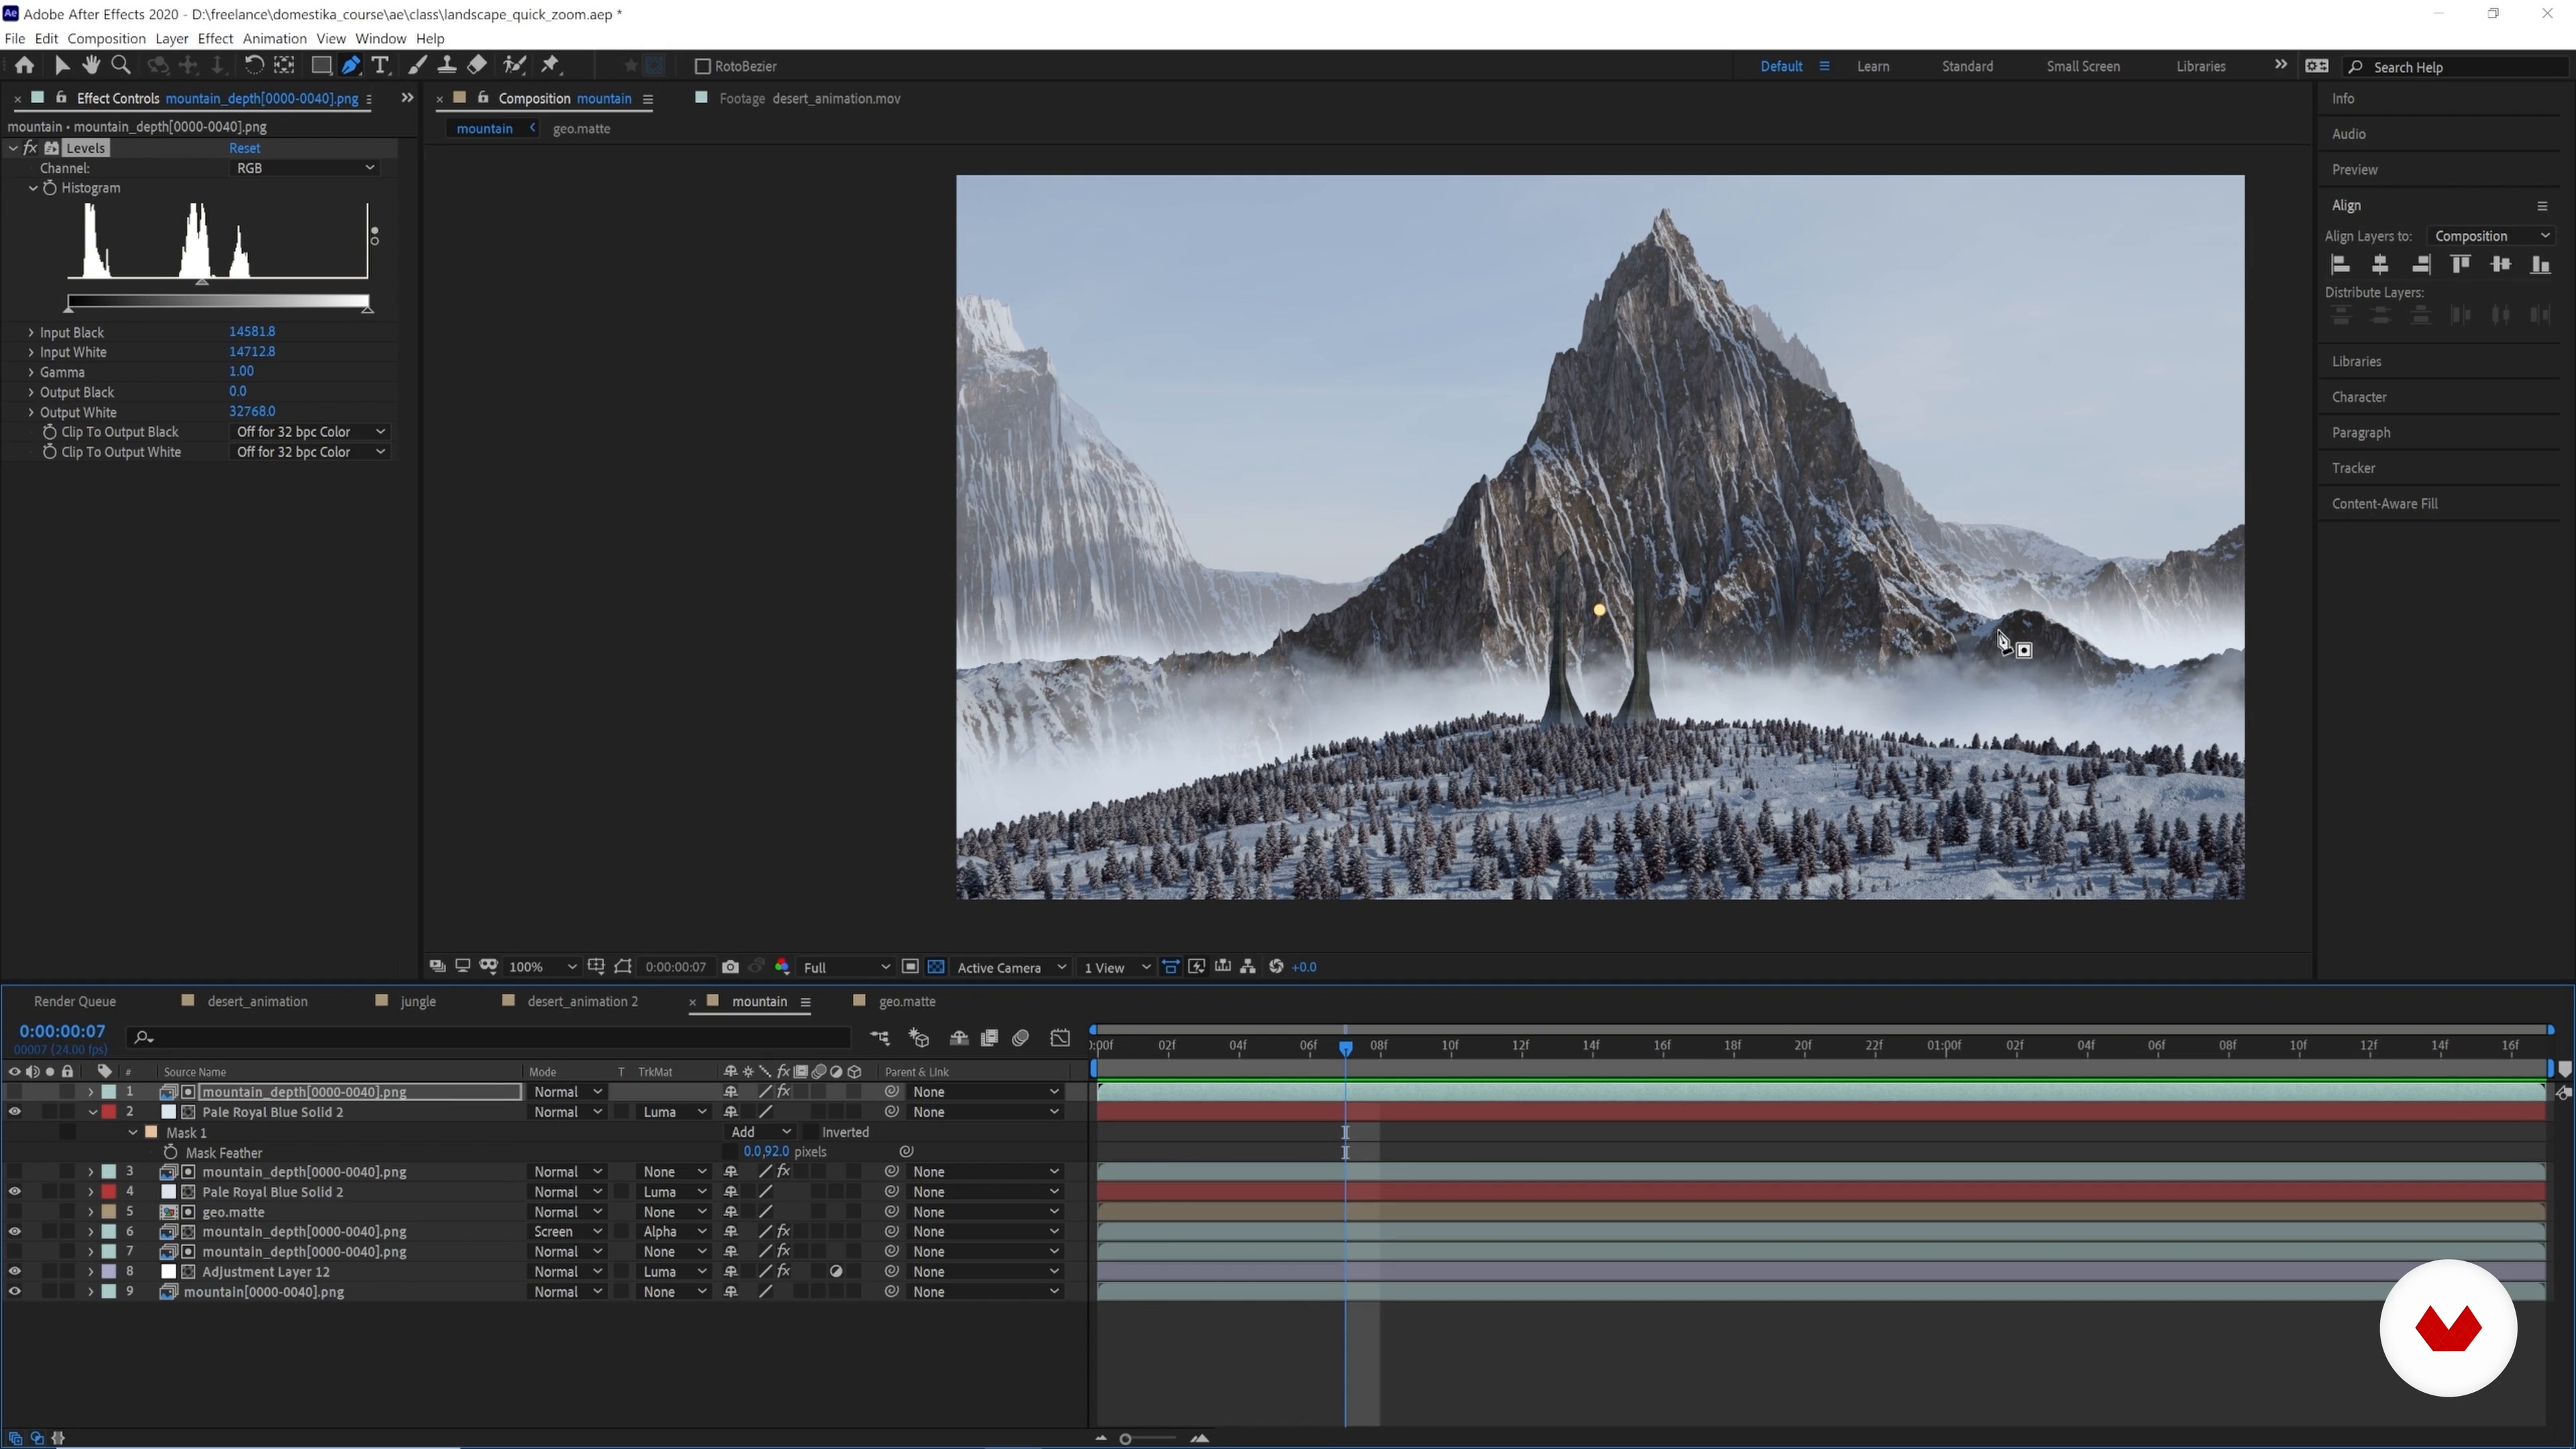The image size is (2576, 1449).
Task: Switch to the Learn workspace
Action: [x=1873, y=66]
